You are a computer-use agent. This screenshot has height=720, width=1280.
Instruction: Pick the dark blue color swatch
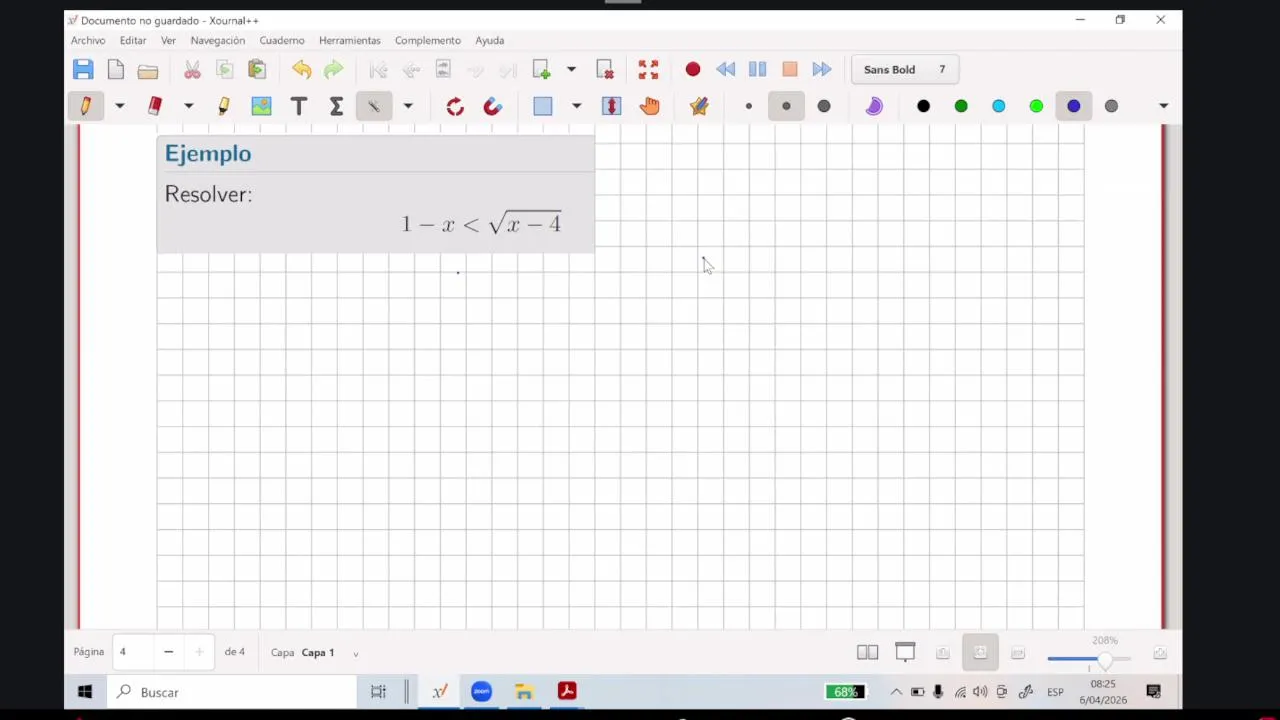click(x=1074, y=106)
